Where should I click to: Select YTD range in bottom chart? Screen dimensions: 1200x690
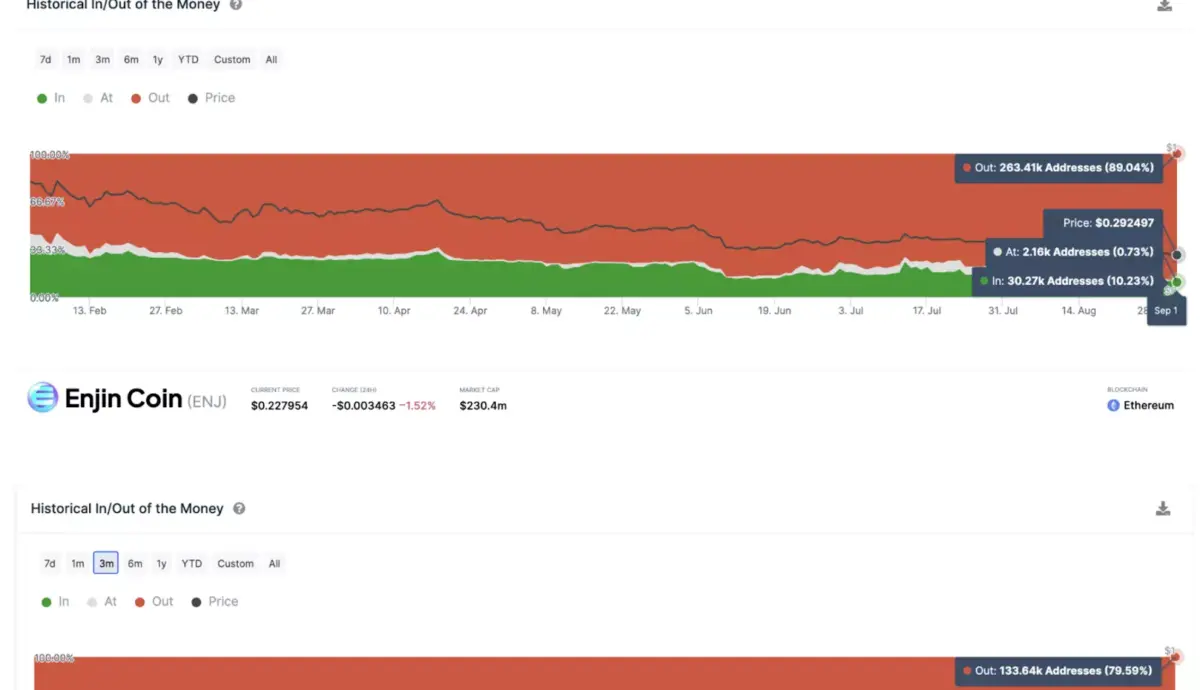click(192, 564)
